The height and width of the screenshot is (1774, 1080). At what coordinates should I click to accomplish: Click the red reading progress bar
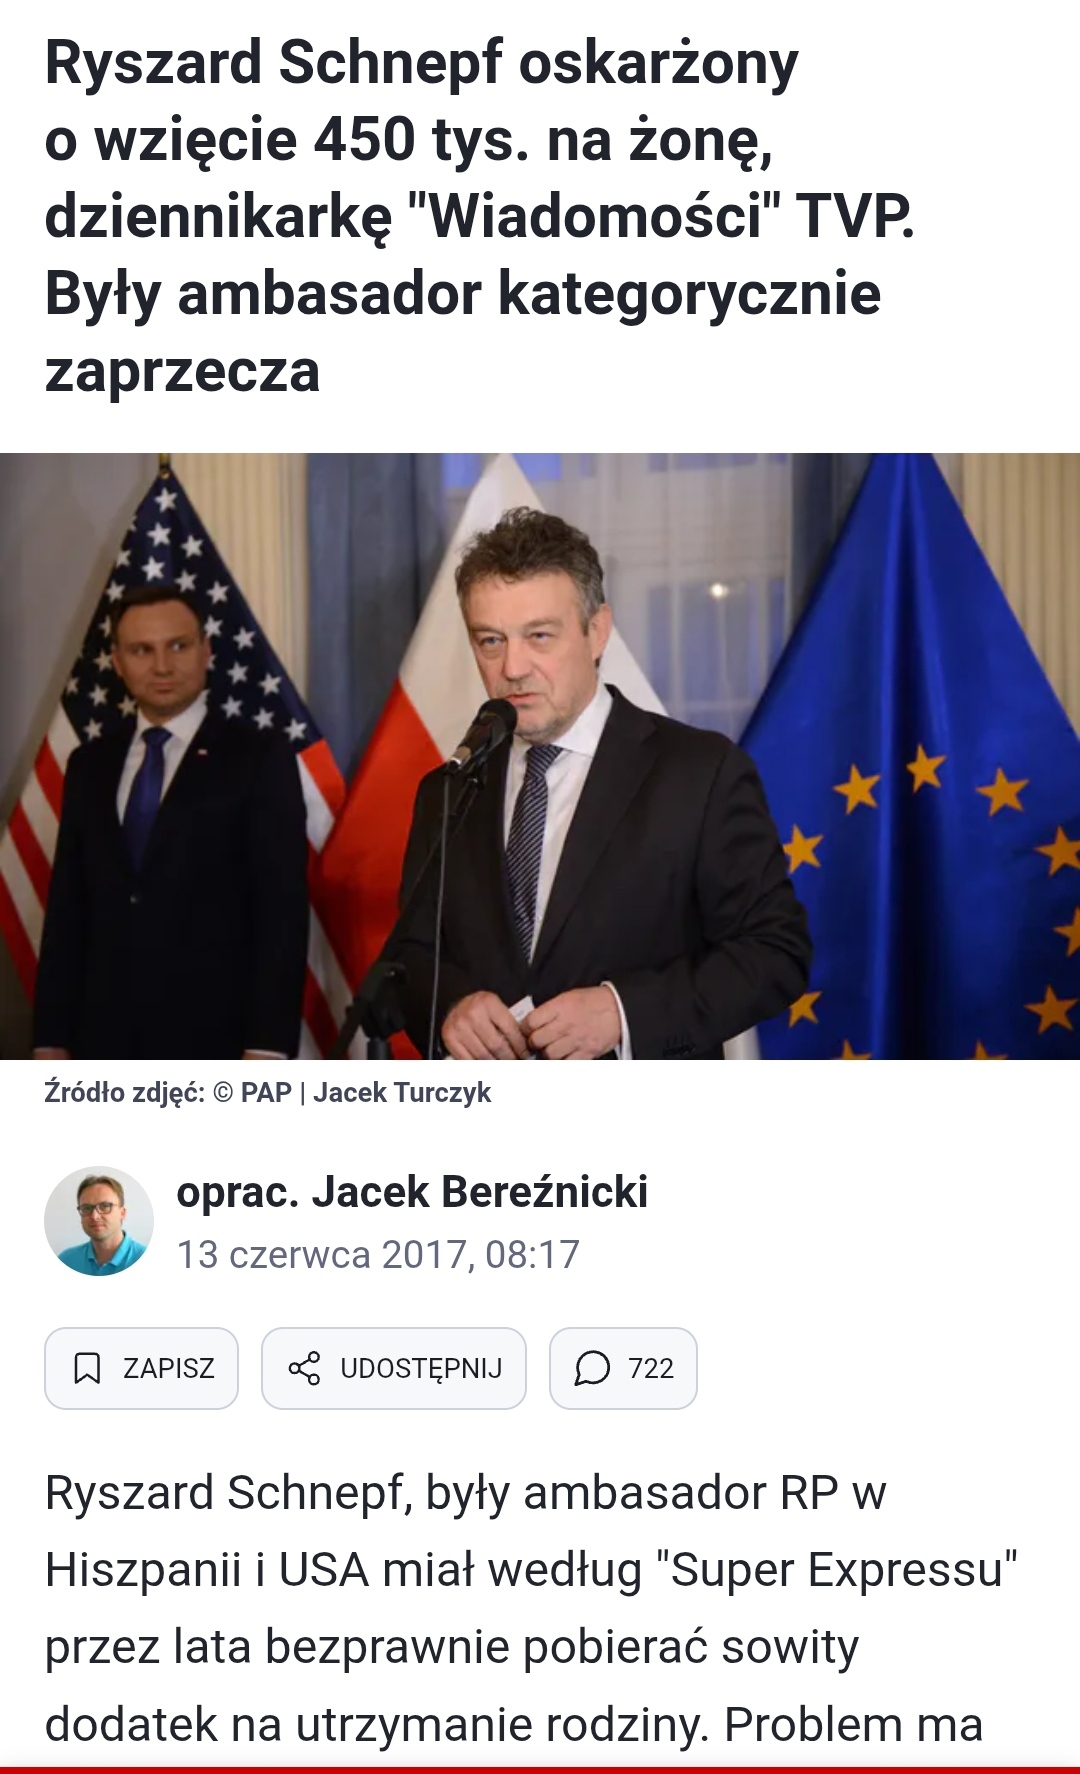(x=540, y=1770)
